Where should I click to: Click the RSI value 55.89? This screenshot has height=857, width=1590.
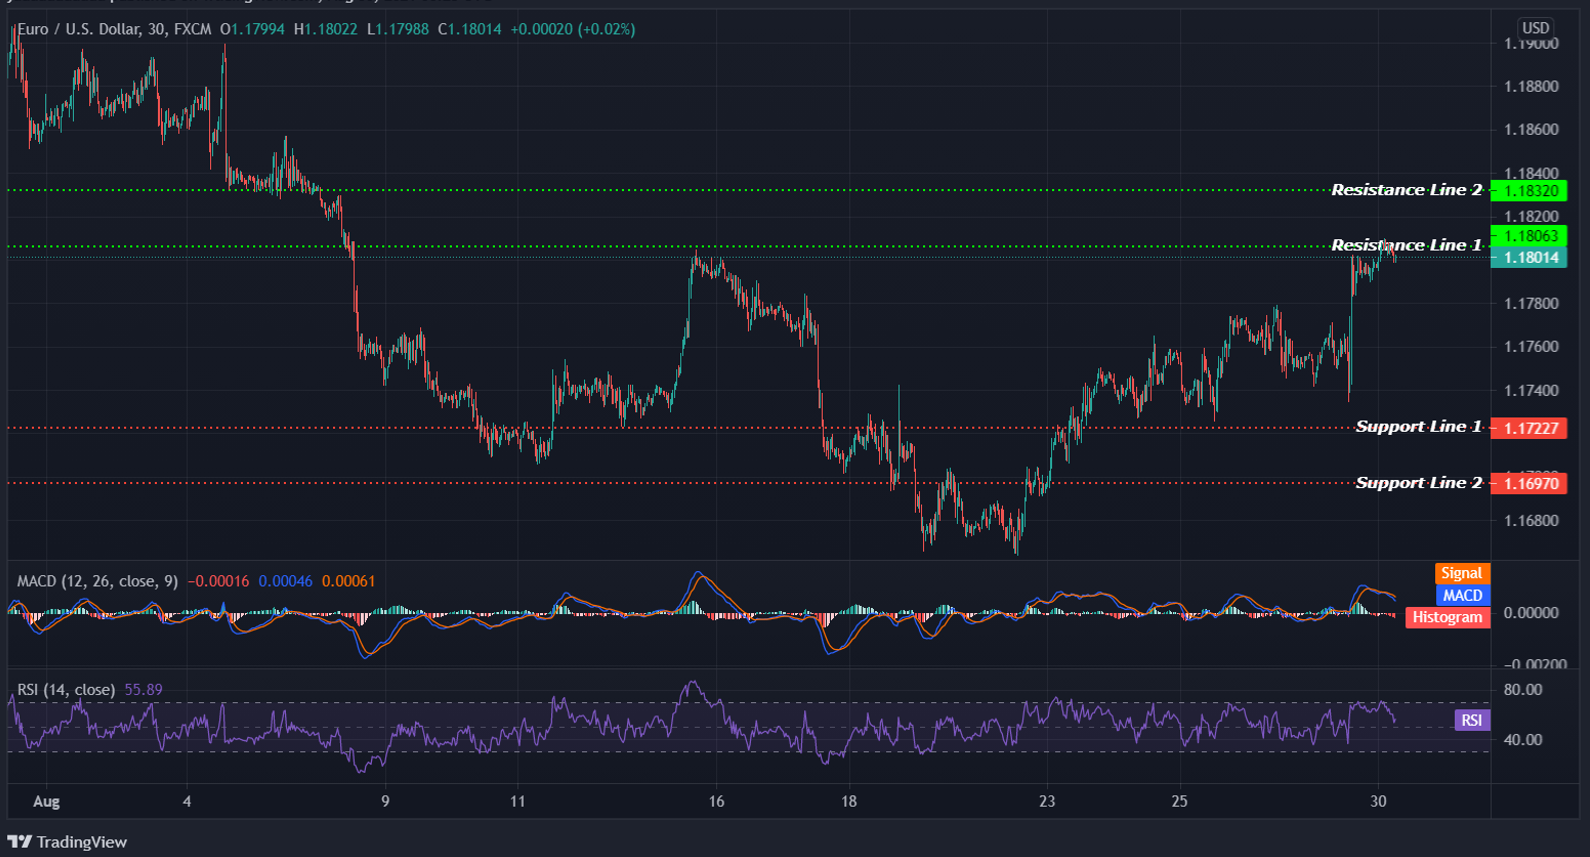click(x=143, y=690)
